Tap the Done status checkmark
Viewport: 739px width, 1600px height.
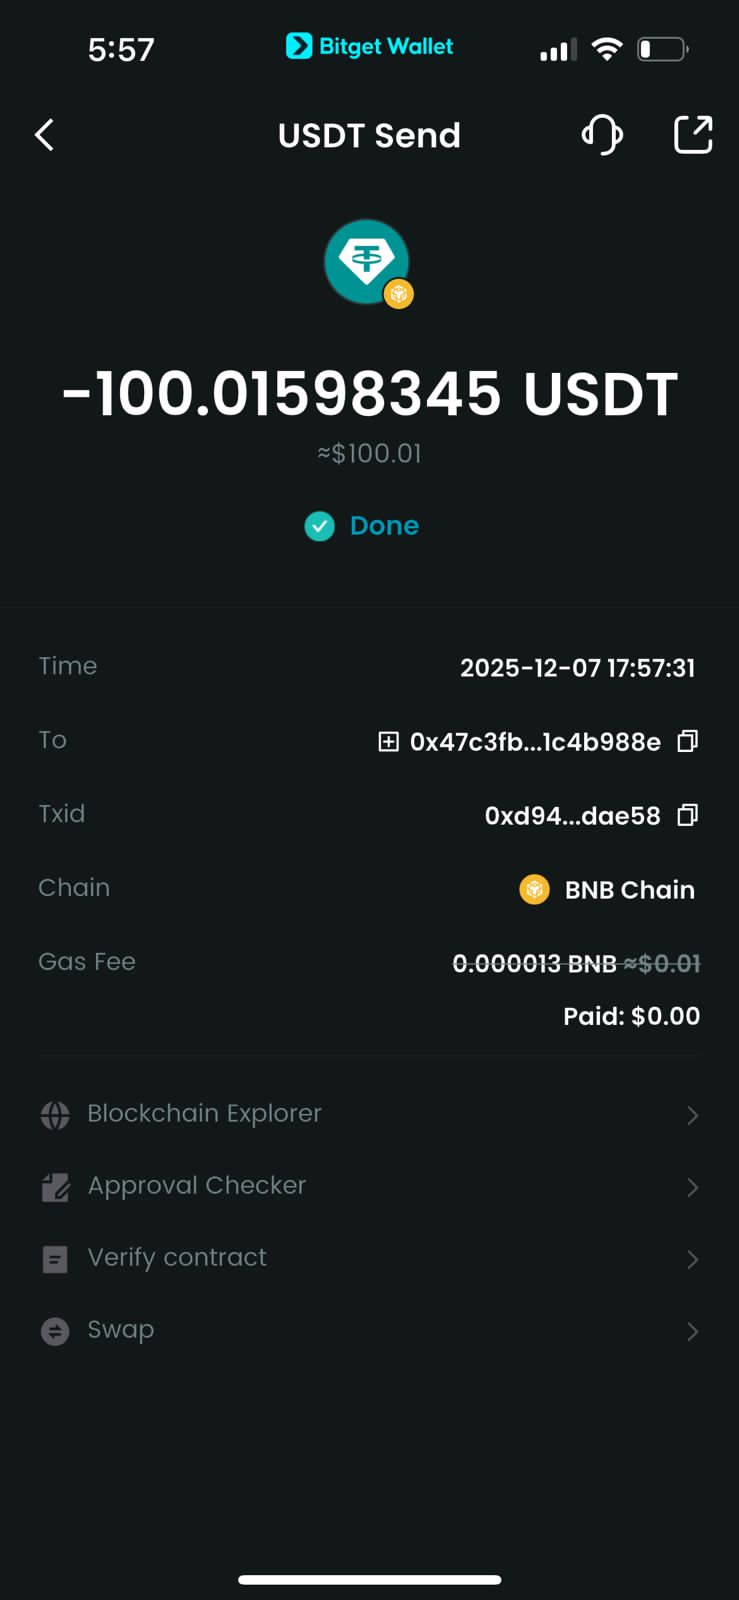click(x=320, y=526)
